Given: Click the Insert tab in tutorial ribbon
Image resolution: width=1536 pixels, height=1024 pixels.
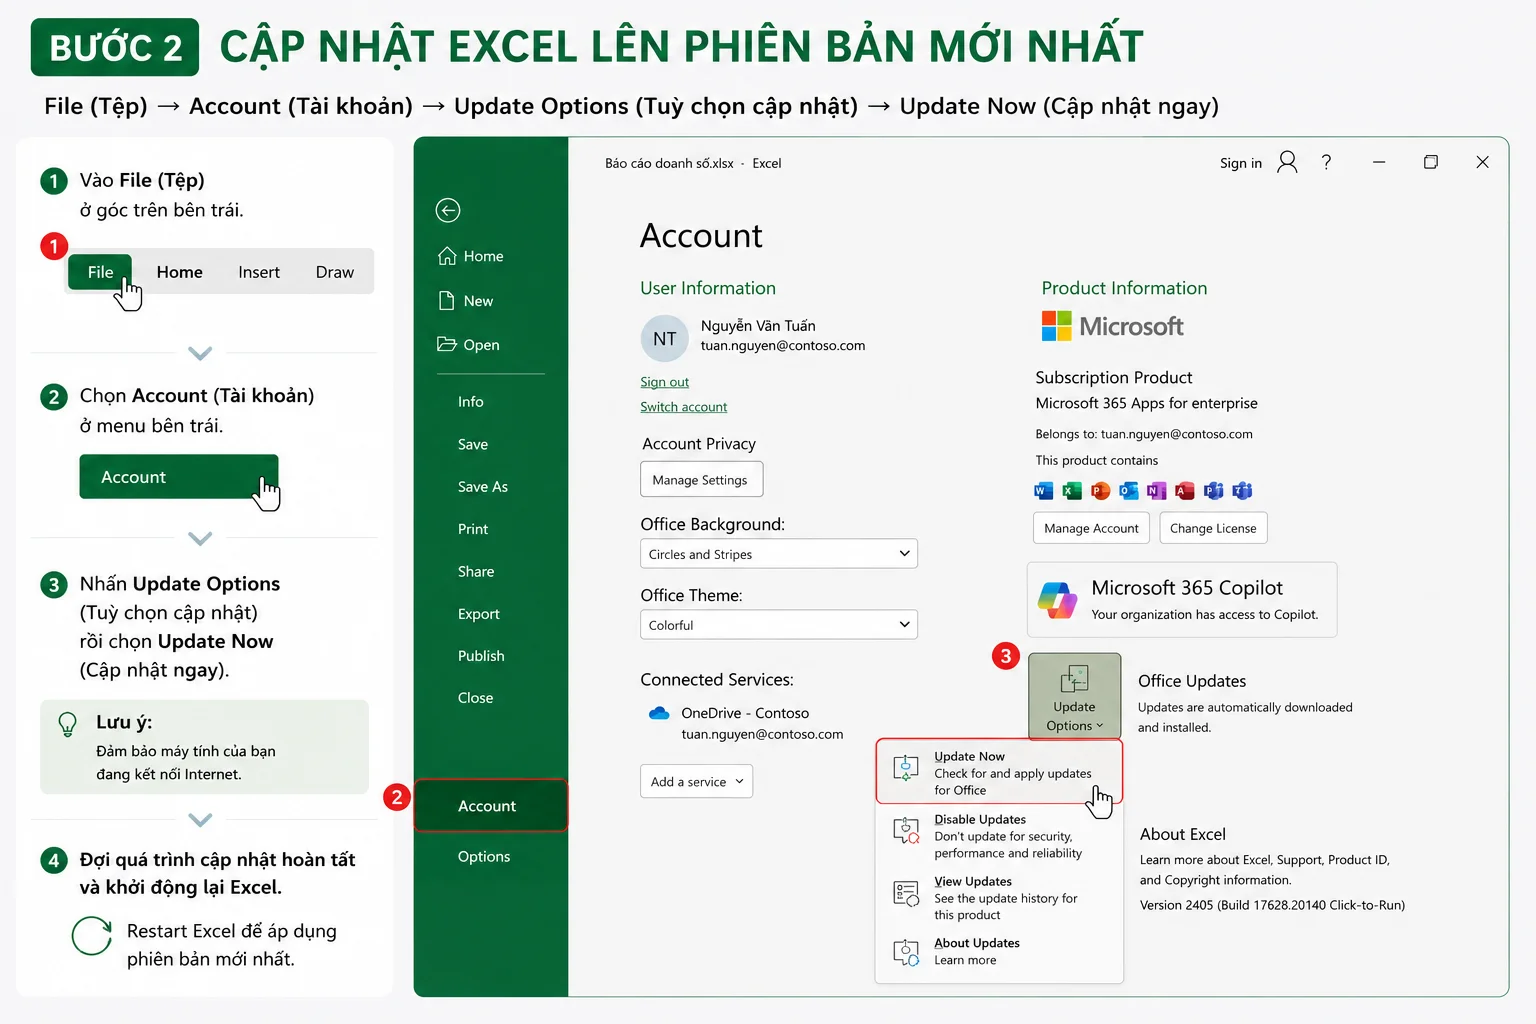Looking at the screenshot, I should pyautogui.click(x=259, y=272).
